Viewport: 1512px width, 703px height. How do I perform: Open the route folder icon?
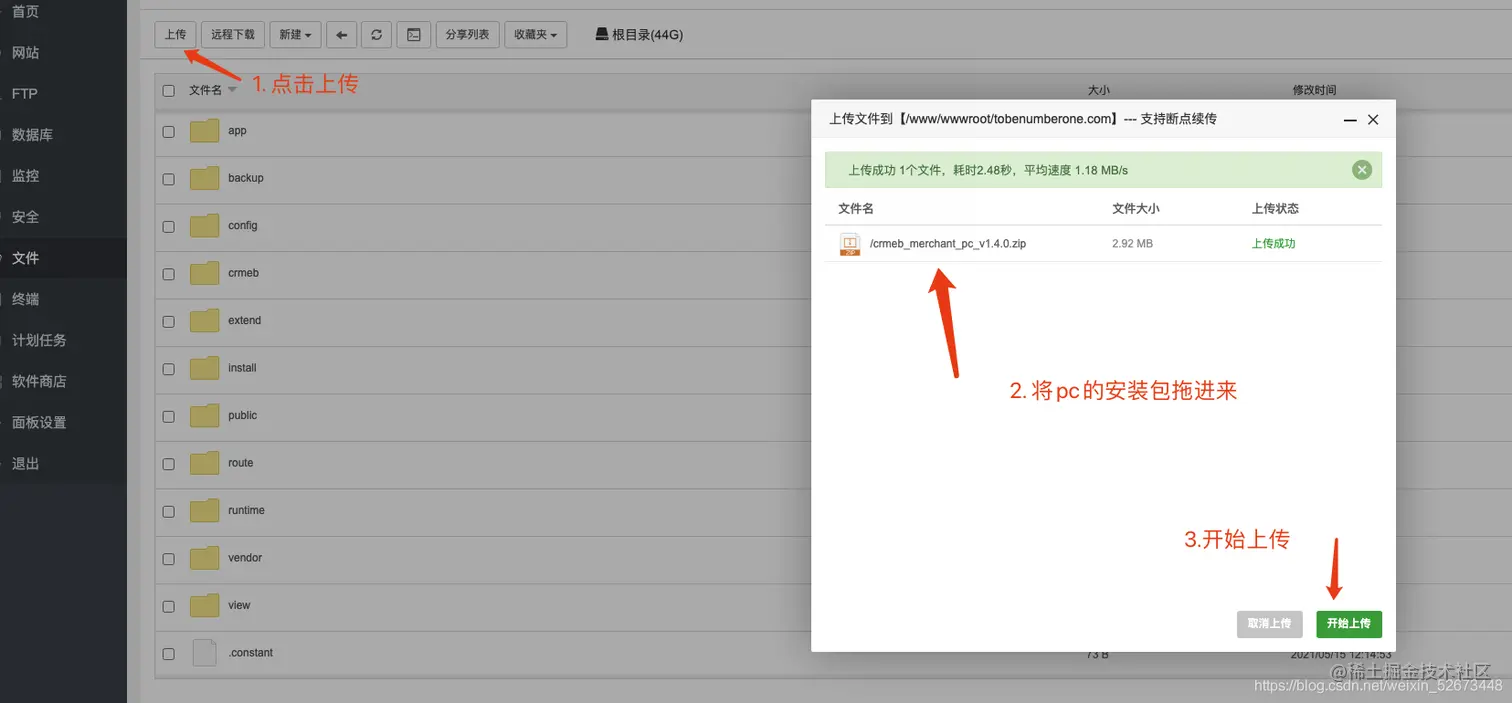tap(204, 463)
